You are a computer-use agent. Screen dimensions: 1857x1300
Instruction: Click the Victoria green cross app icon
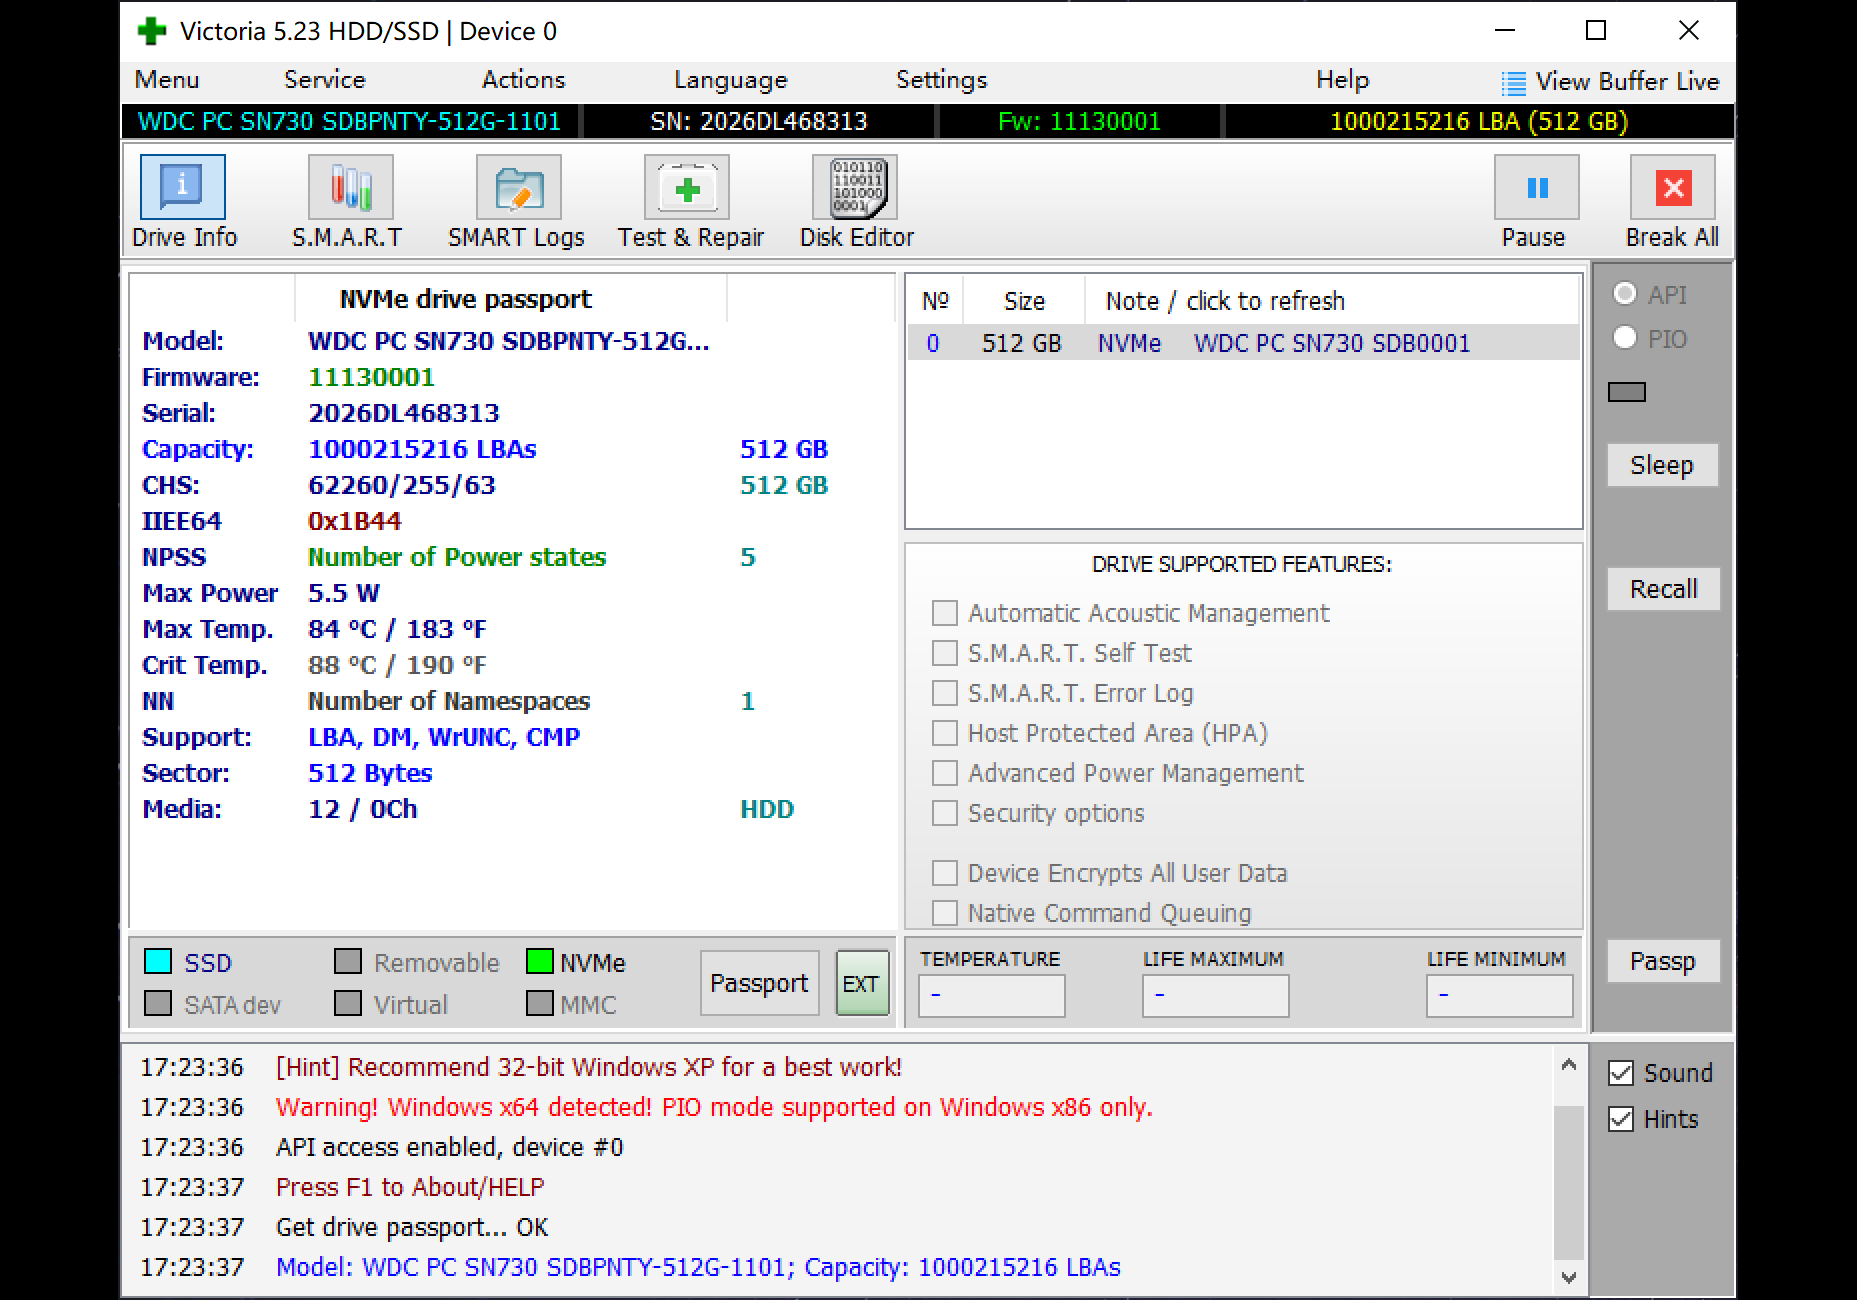152,31
